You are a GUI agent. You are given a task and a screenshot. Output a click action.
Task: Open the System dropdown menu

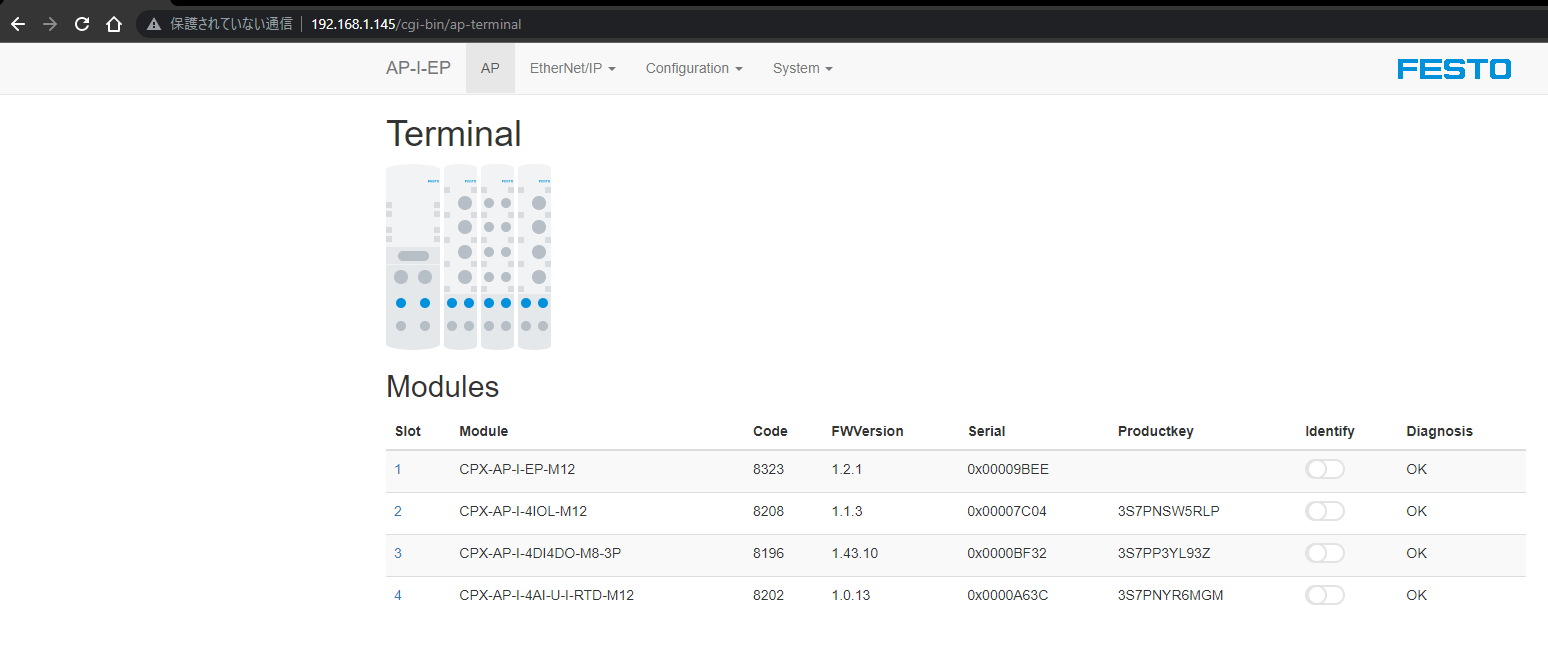802,68
